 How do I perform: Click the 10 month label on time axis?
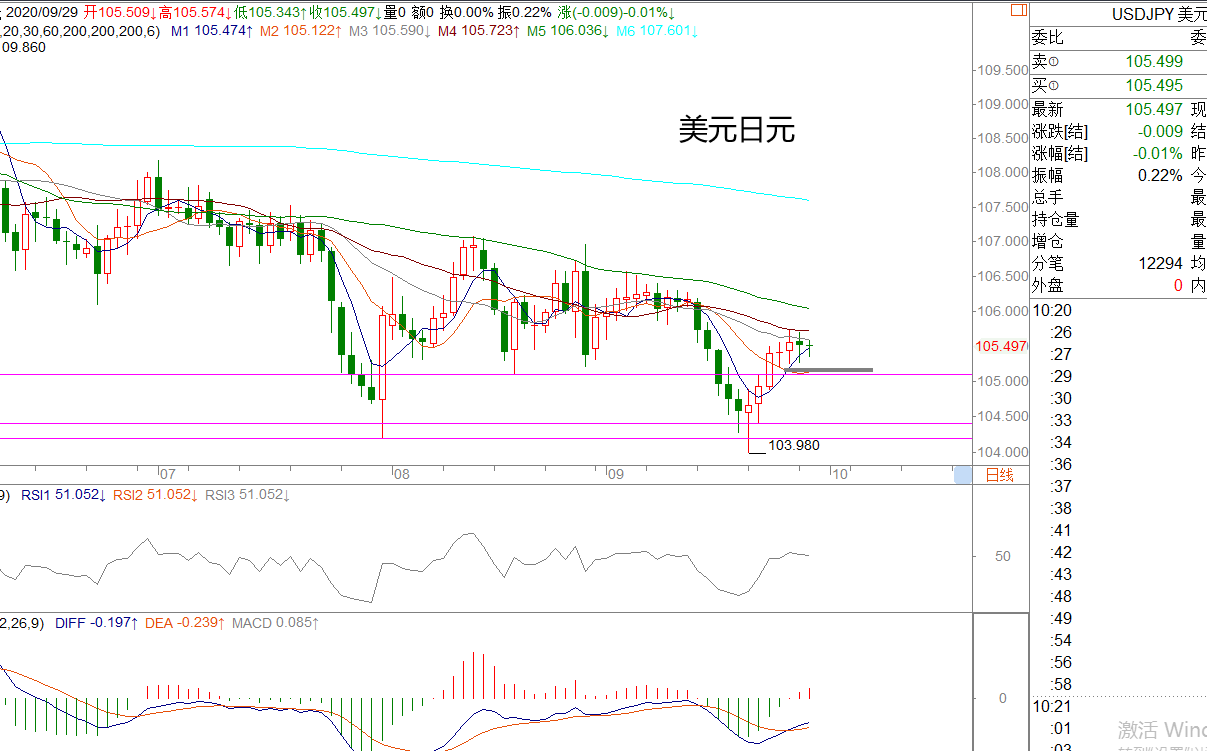(840, 474)
